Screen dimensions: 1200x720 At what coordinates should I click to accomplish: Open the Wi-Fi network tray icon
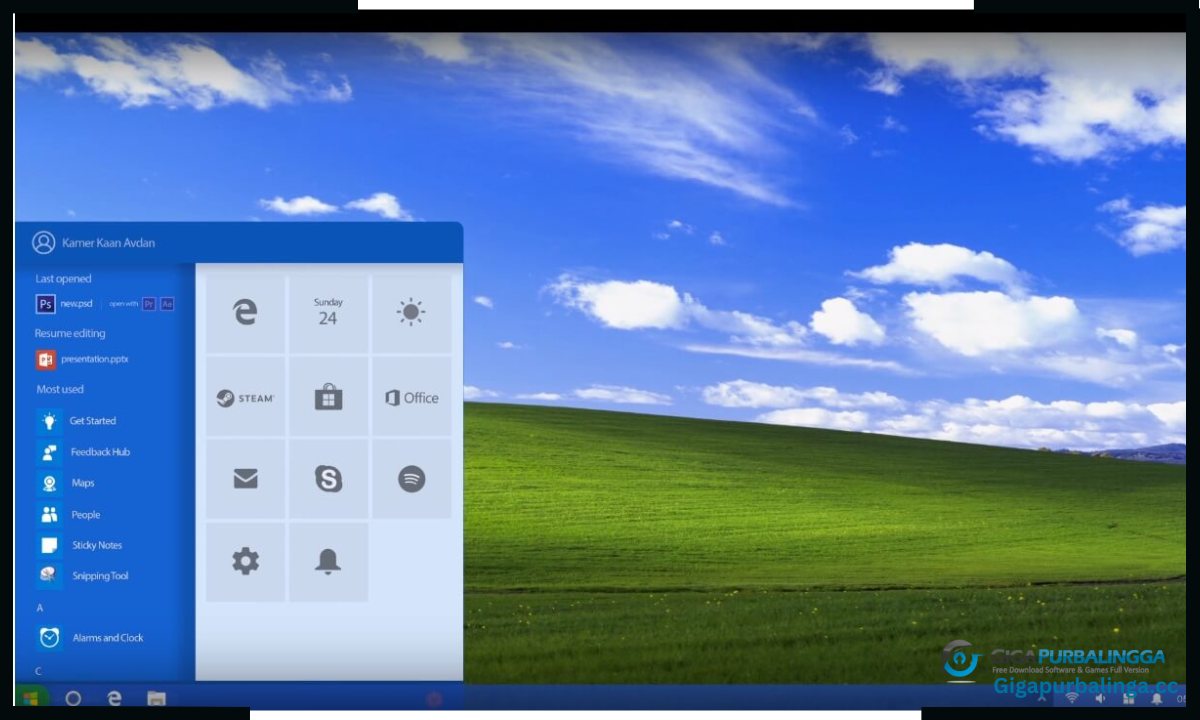1071,698
